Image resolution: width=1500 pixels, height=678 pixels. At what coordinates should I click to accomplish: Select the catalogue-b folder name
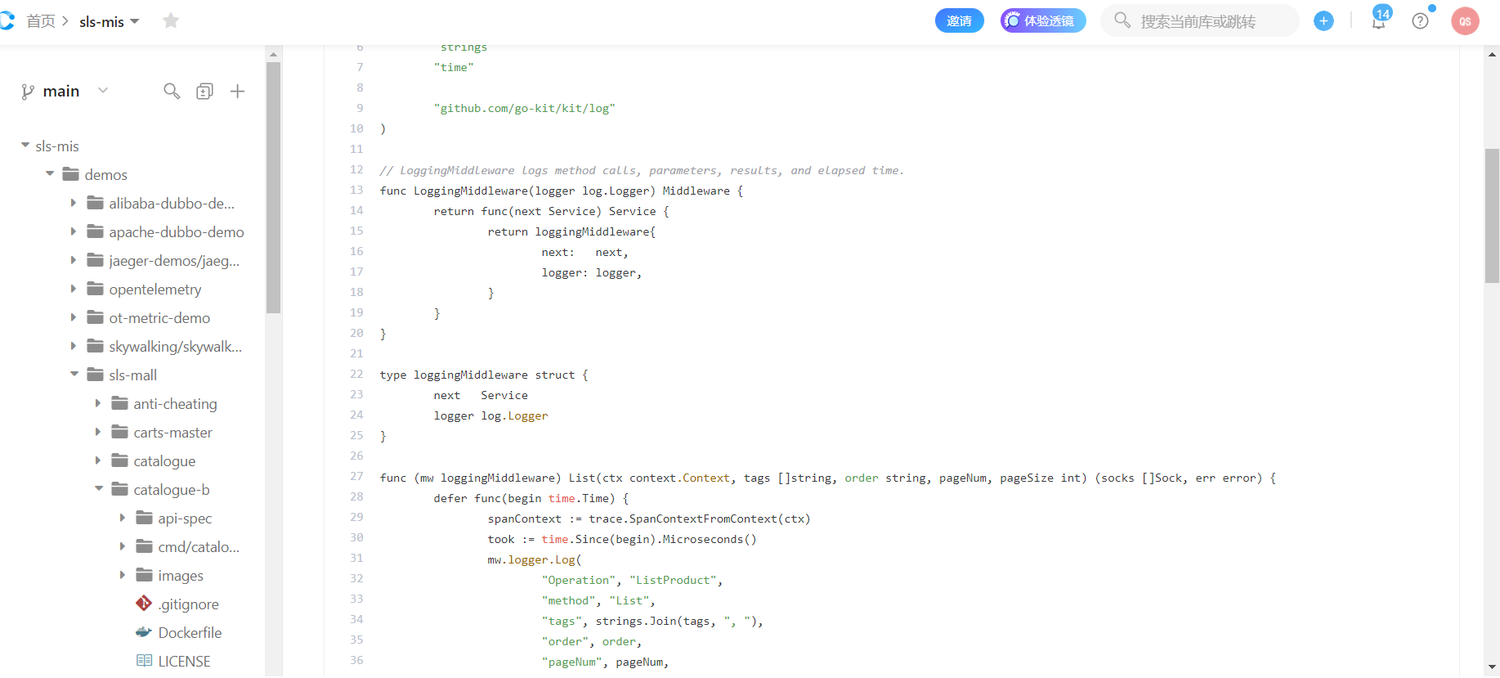coord(171,490)
